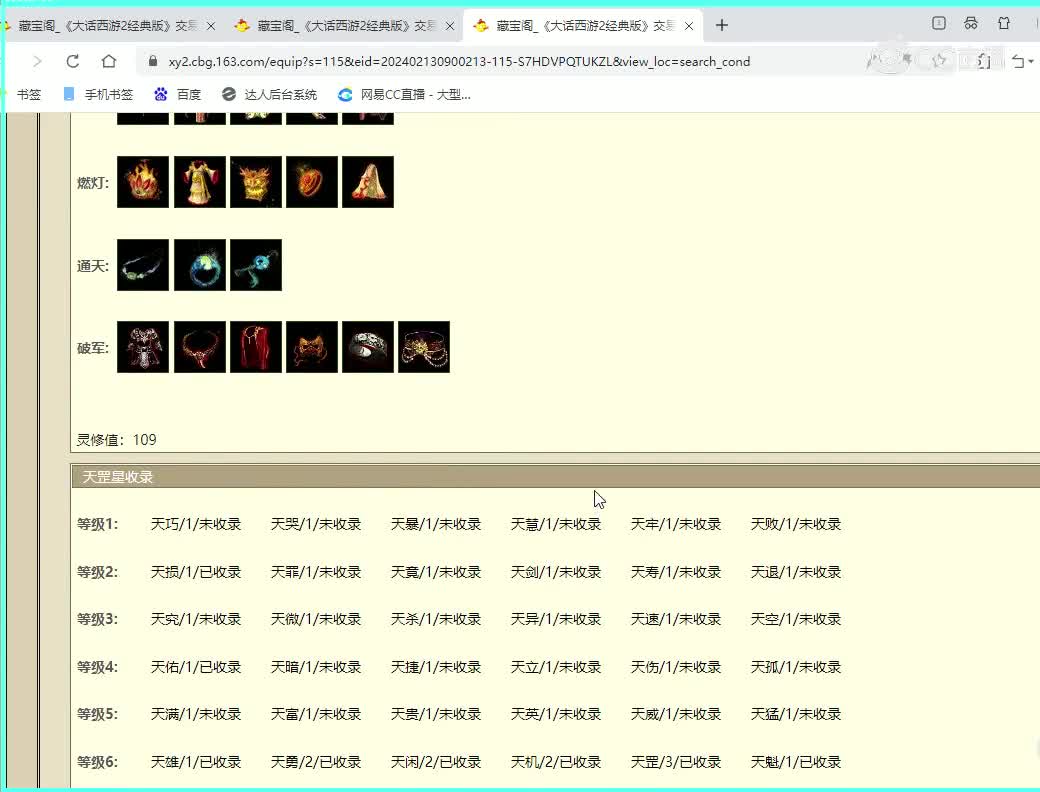The image size is (1040, 792).
Task: Expand the dropdown arrow beside the undo icon
Action: [x=1031, y=62]
